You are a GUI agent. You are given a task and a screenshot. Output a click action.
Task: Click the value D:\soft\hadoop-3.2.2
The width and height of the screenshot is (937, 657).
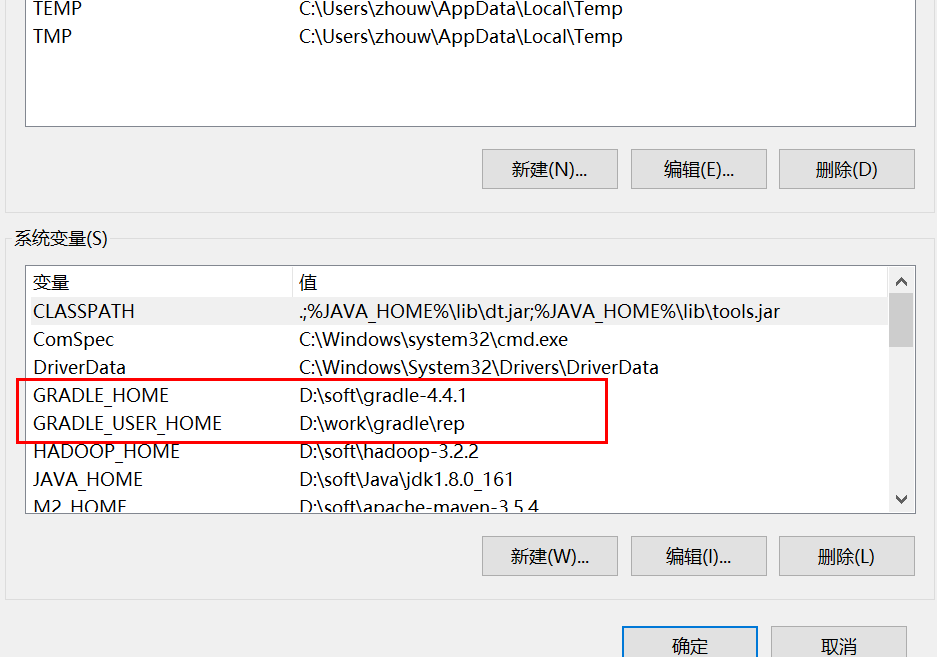click(x=389, y=451)
